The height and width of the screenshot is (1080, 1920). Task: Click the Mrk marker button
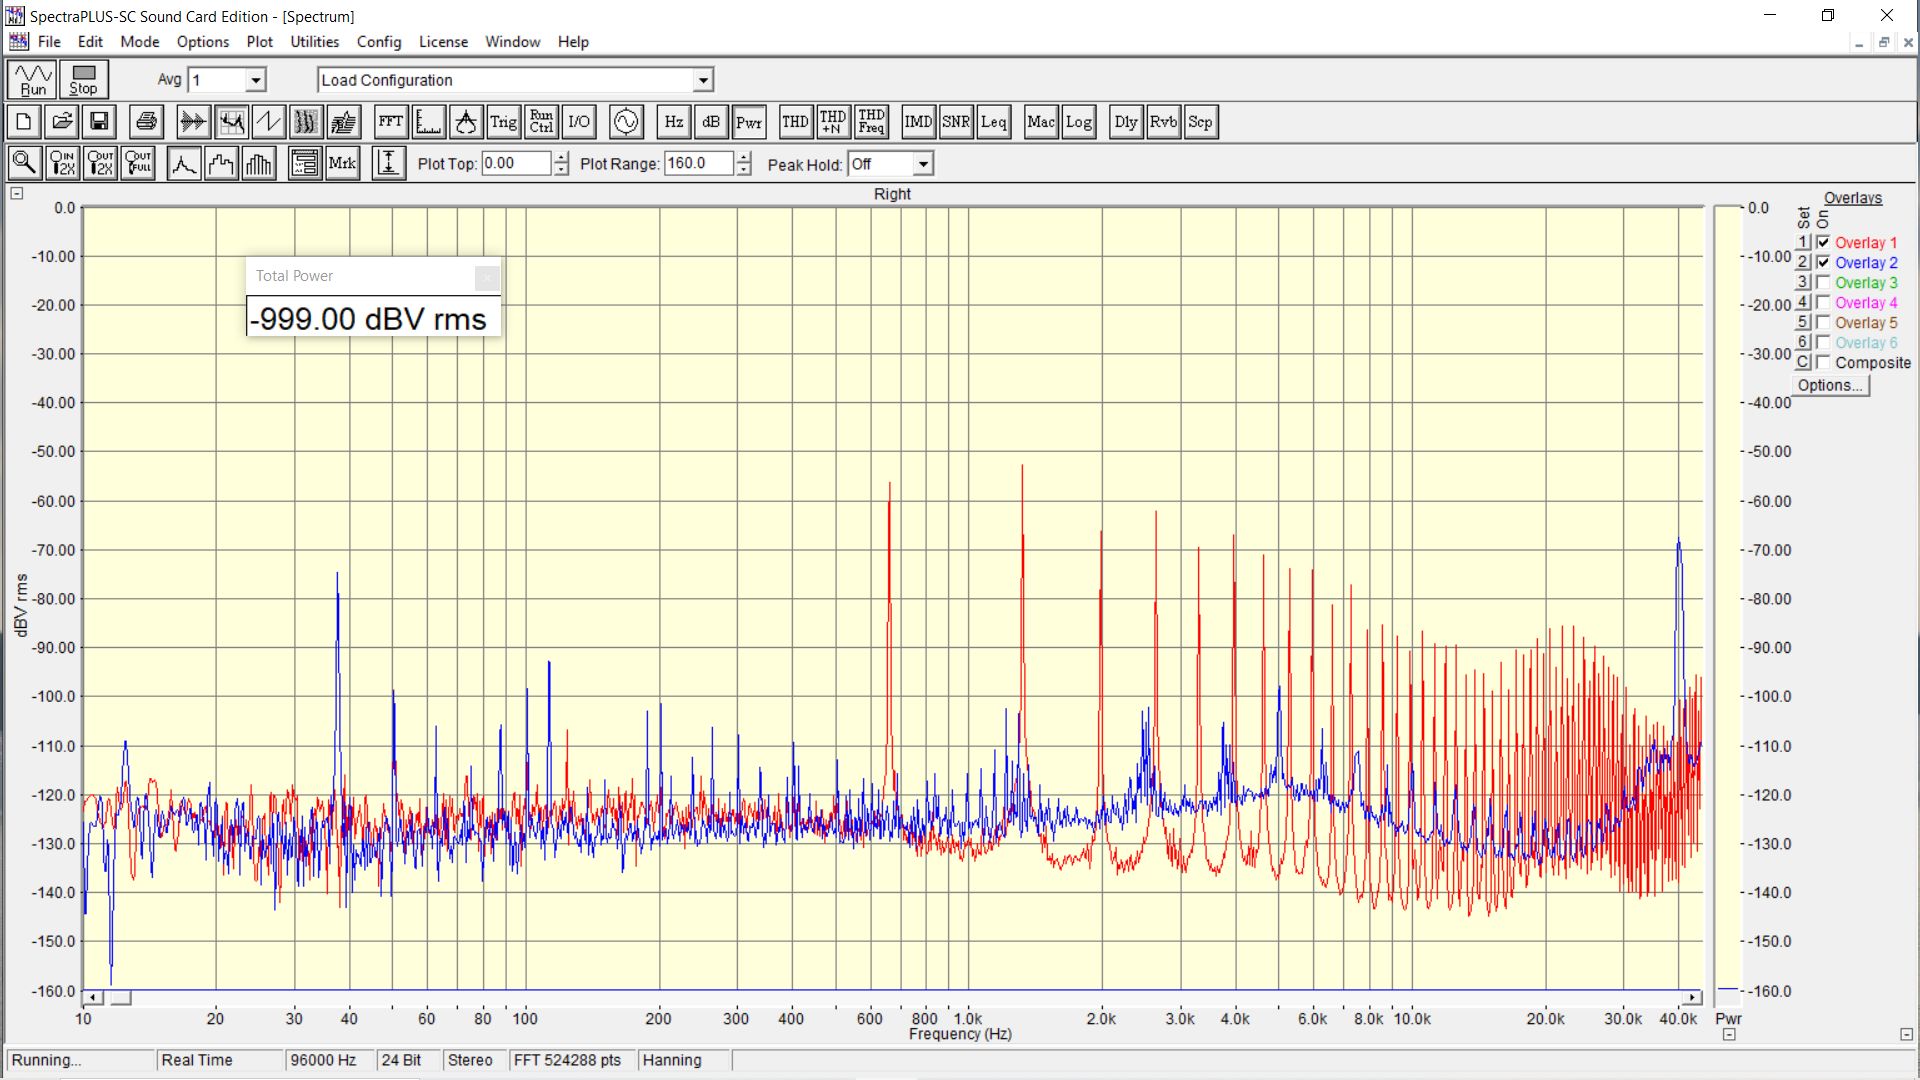tap(342, 163)
